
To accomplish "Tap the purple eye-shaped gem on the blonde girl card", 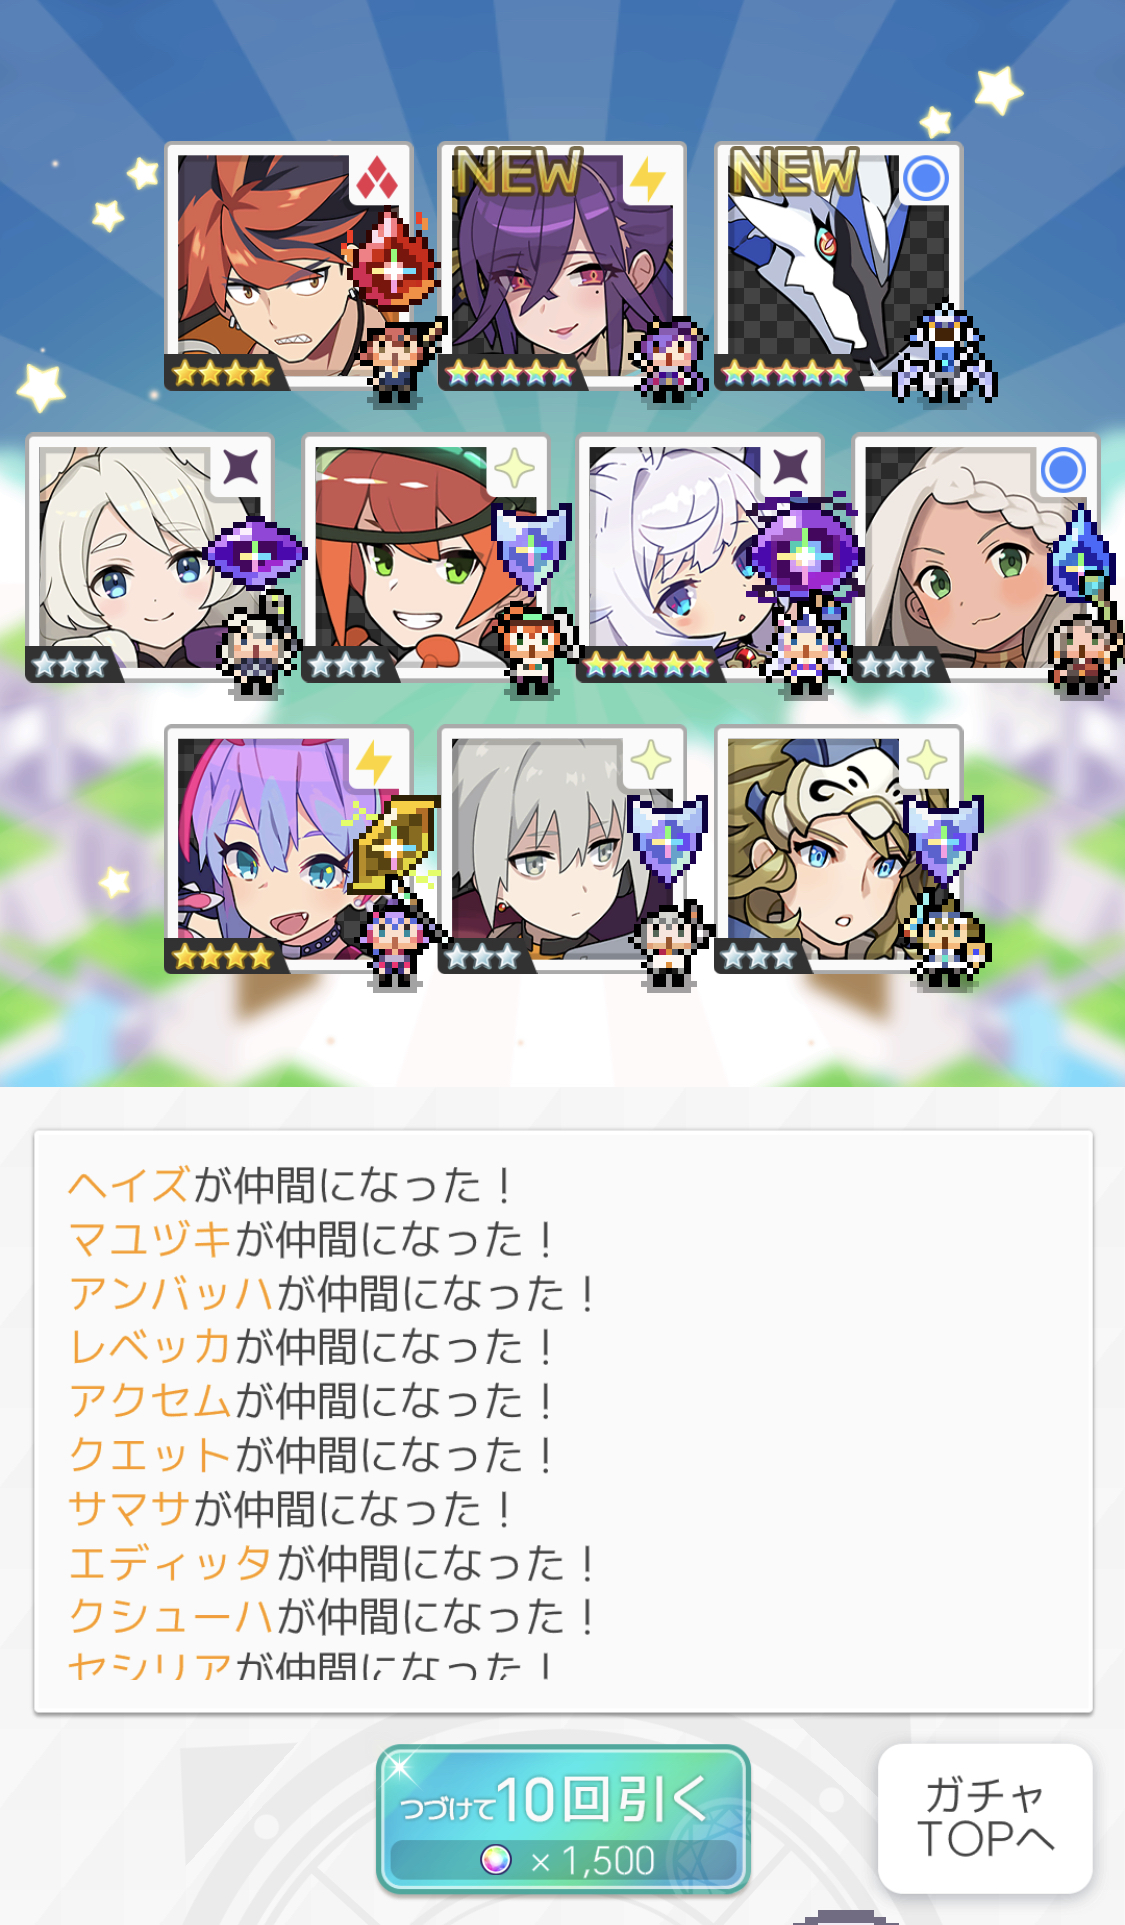I will pos(255,552).
